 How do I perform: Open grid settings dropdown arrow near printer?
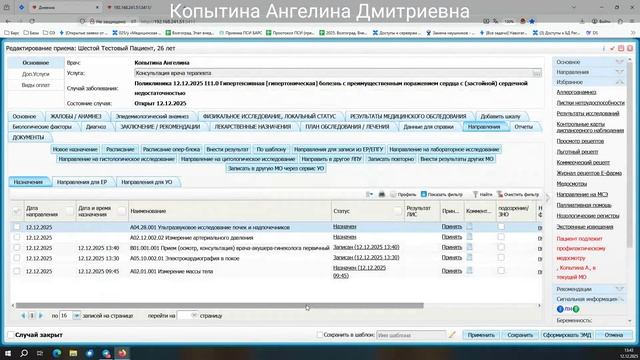click(369, 194)
